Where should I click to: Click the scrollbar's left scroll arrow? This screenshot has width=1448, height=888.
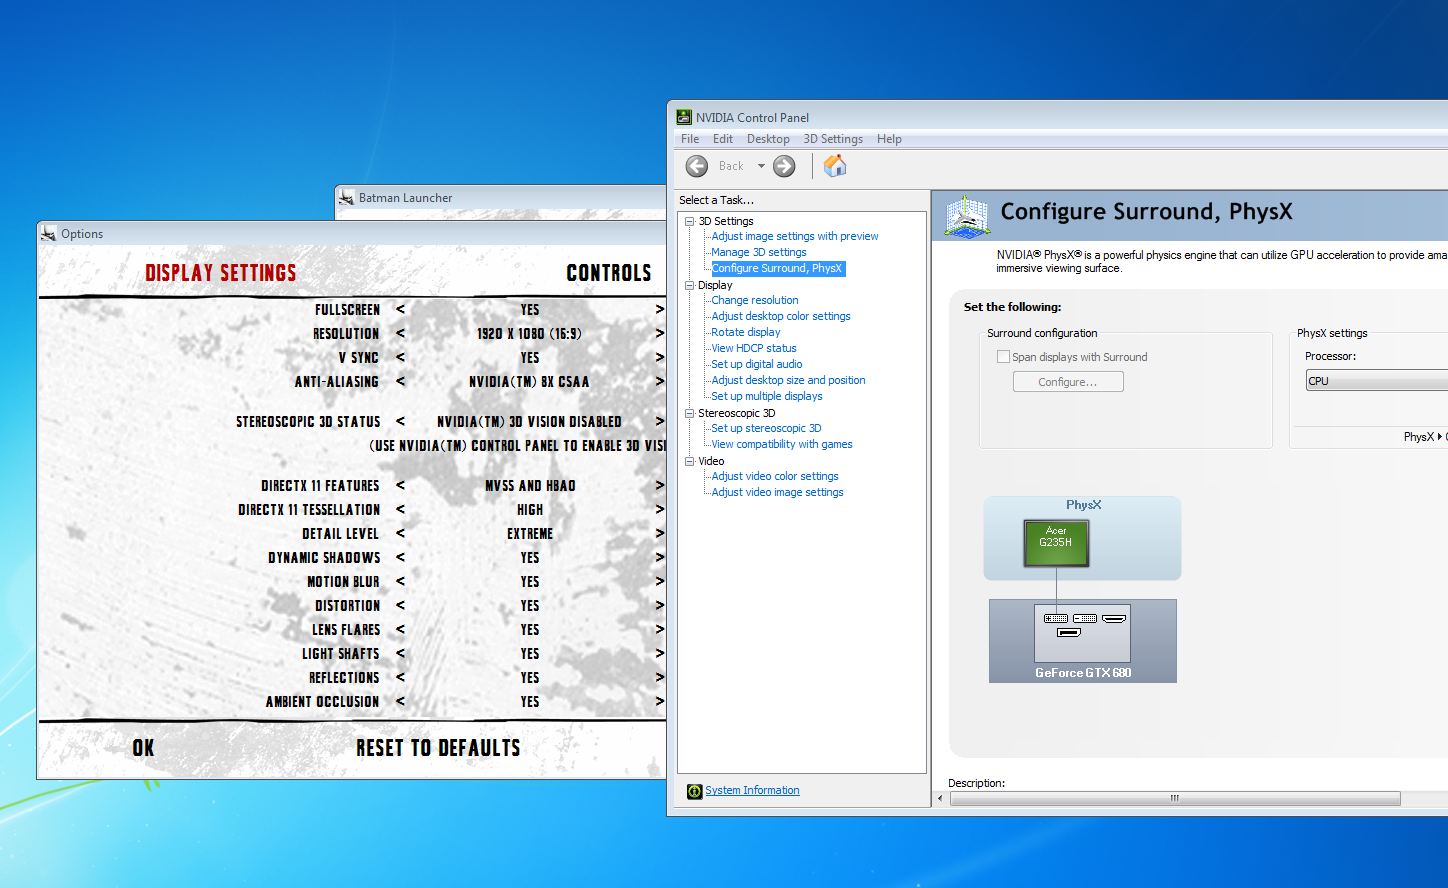[x=940, y=798]
